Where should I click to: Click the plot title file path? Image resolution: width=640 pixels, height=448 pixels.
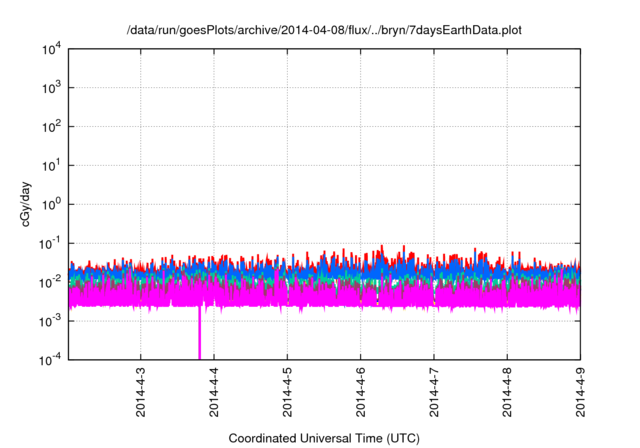(324, 30)
